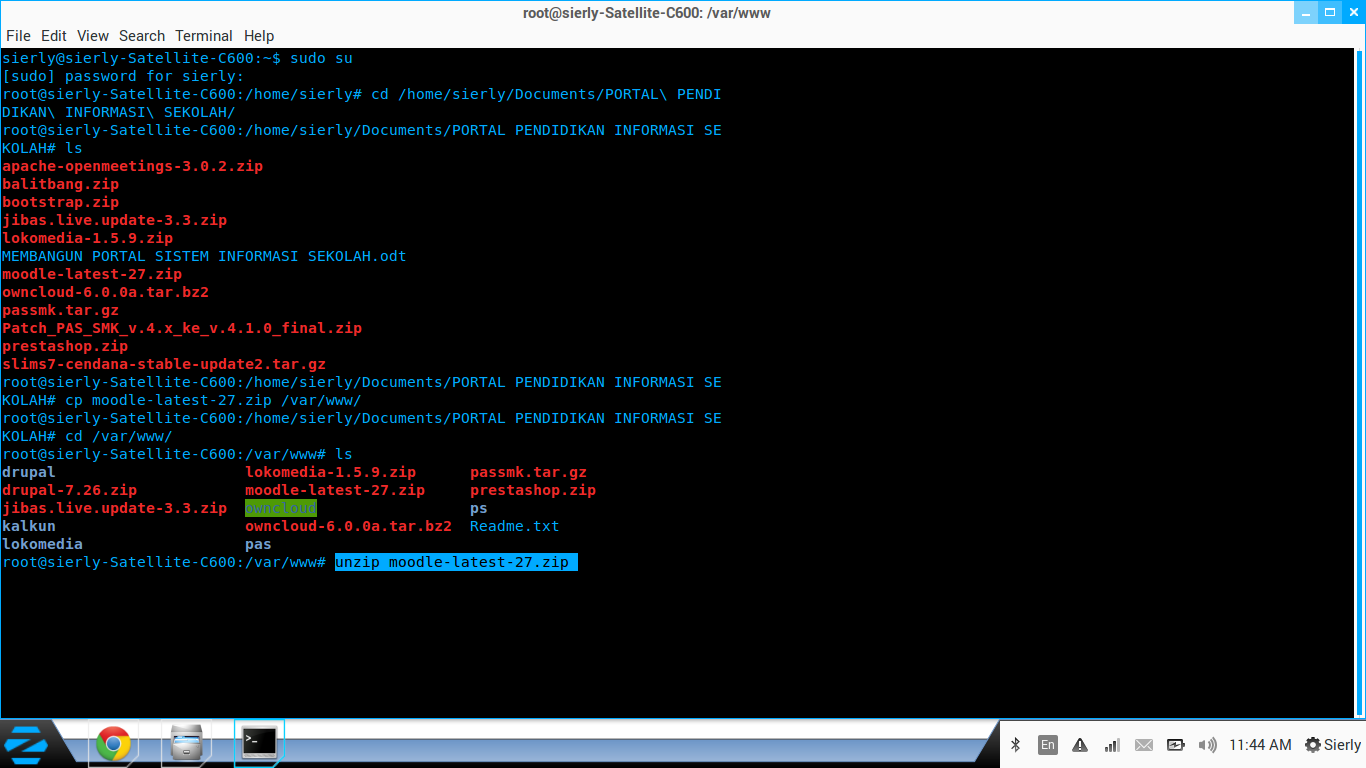The height and width of the screenshot is (768, 1366).
Task: Click slims7-cendana-stable-update2.tar.gz text
Action: coord(164,364)
